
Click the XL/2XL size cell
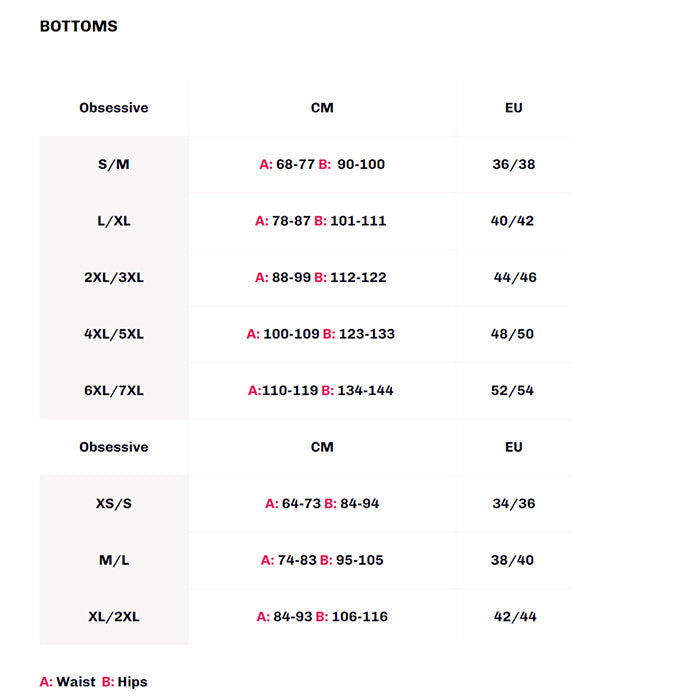coord(114,617)
